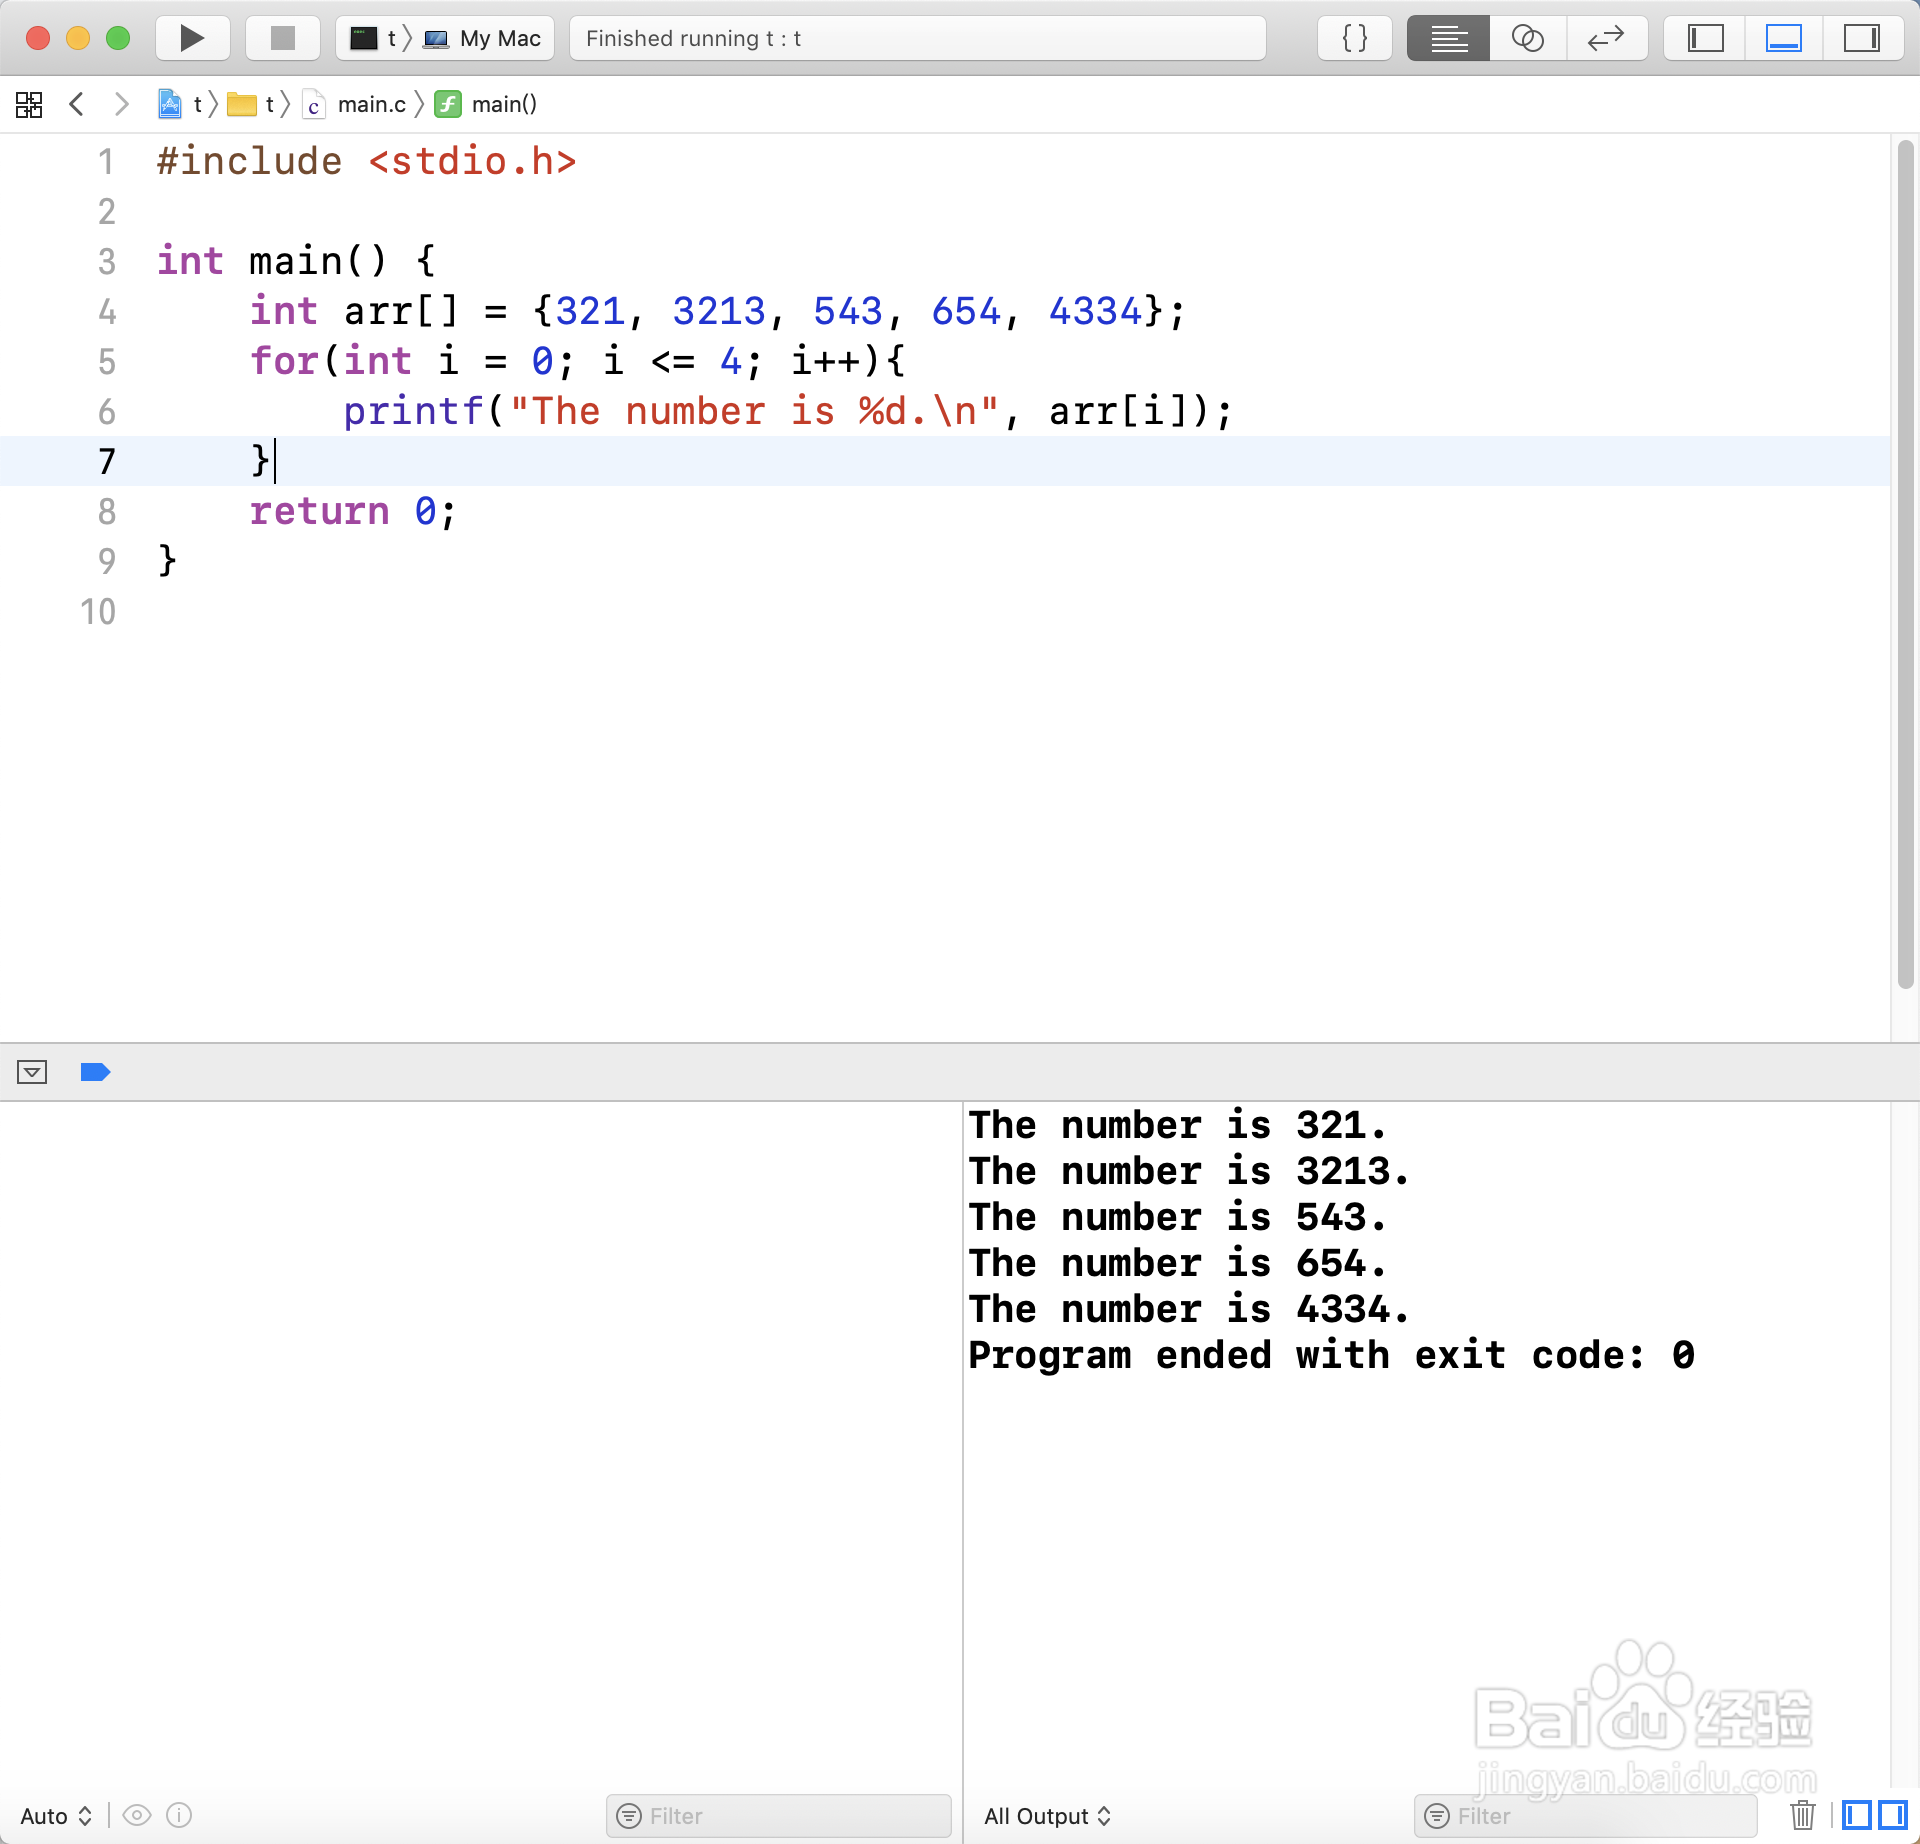The height and width of the screenshot is (1844, 1920).
Task: Click the Stop button in toolbar
Action: (283, 38)
